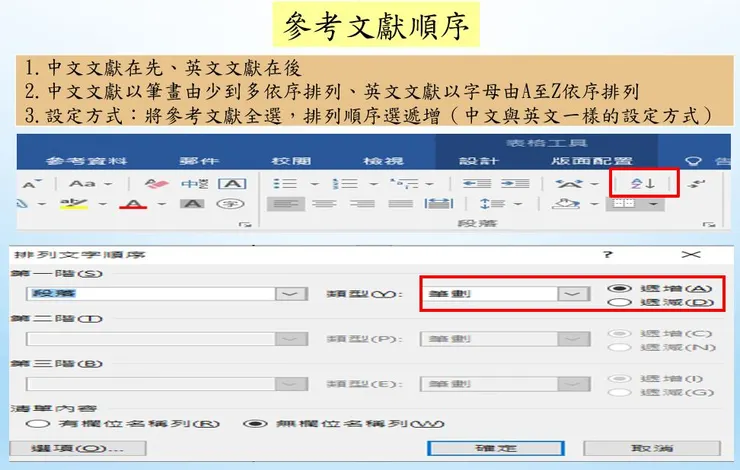Click the table borders icon
The width and height of the screenshot is (740, 470).
pyautogui.click(x=624, y=204)
